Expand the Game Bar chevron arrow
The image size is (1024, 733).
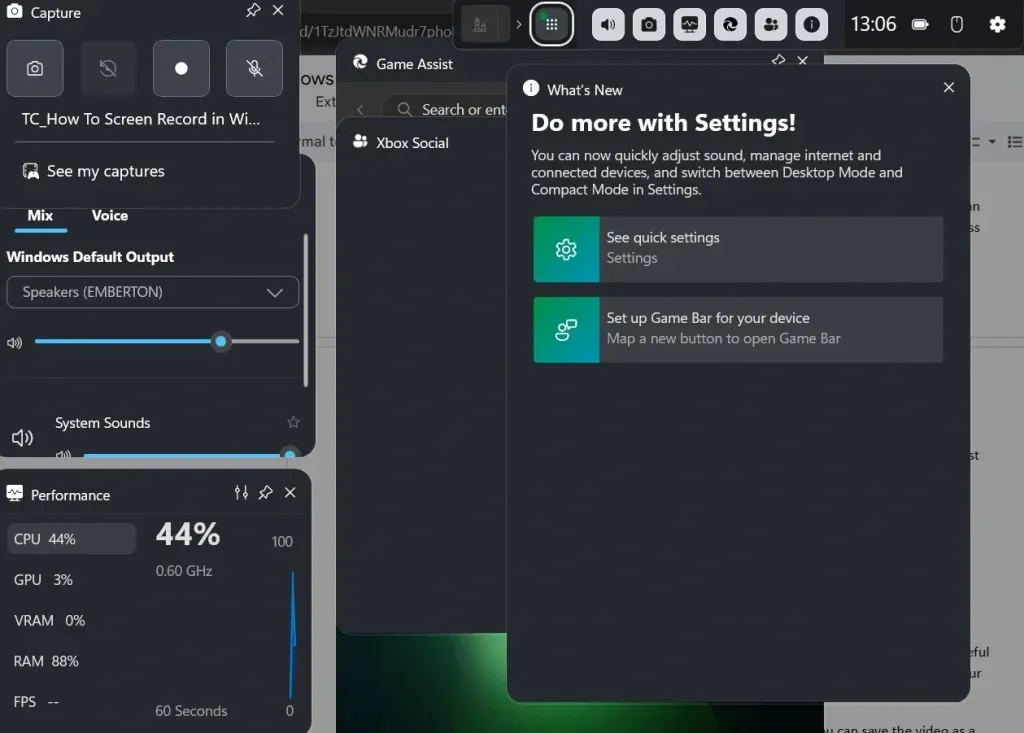click(x=518, y=24)
